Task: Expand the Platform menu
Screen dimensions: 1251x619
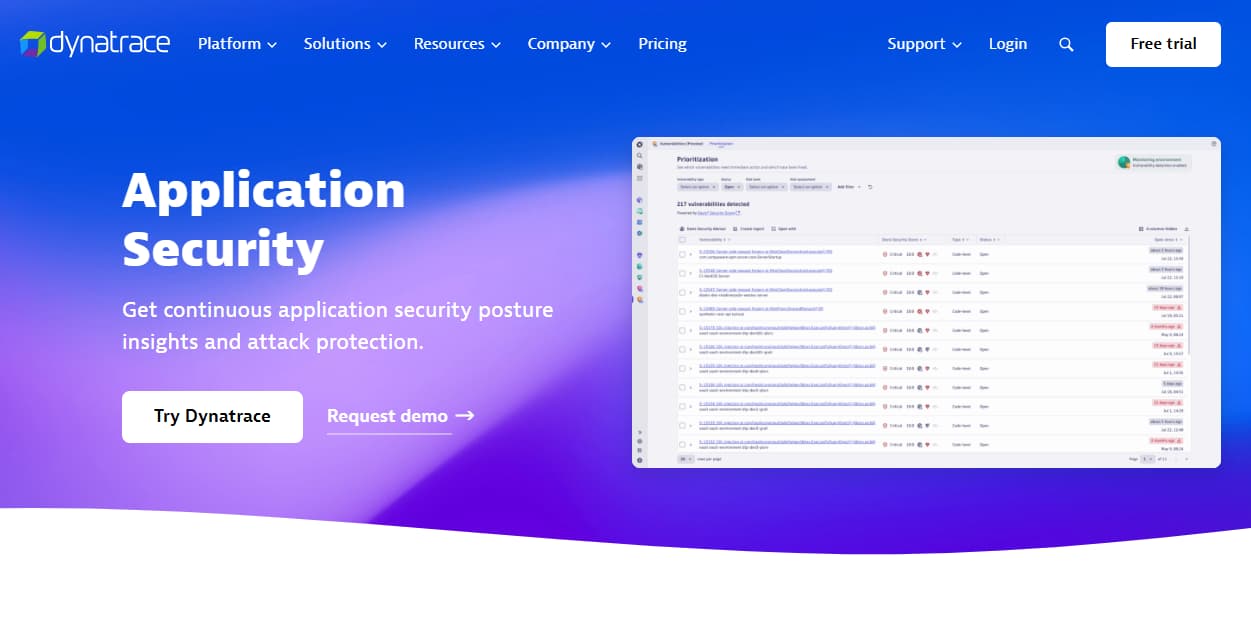Action: coord(238,44)
